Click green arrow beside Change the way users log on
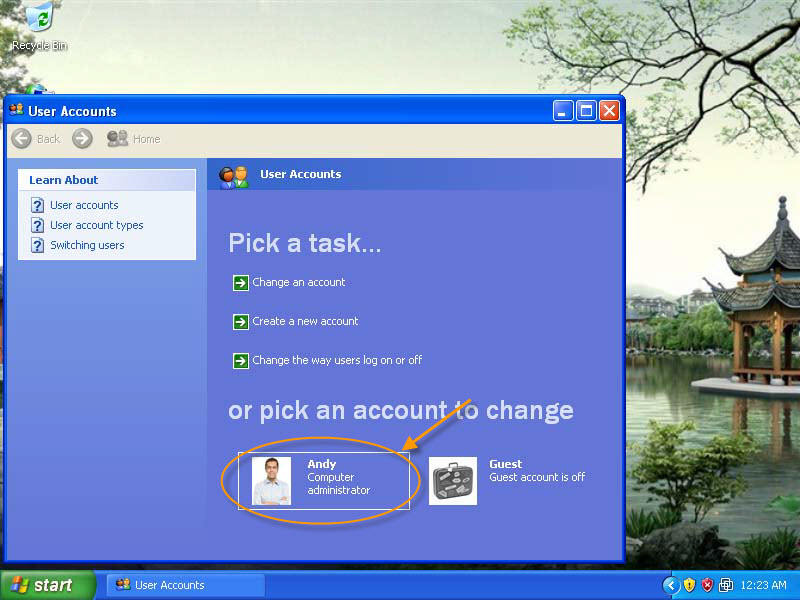The height and width of the screenshot is (600, 800). pos(240,361)
